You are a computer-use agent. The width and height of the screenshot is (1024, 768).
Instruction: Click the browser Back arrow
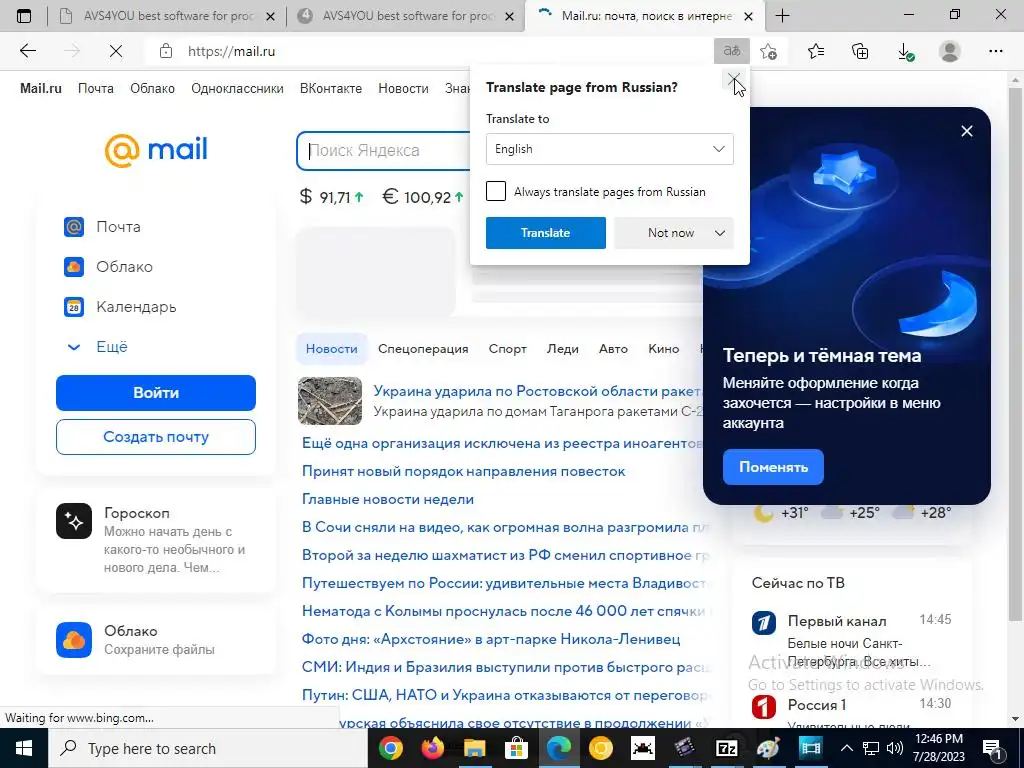27,51
